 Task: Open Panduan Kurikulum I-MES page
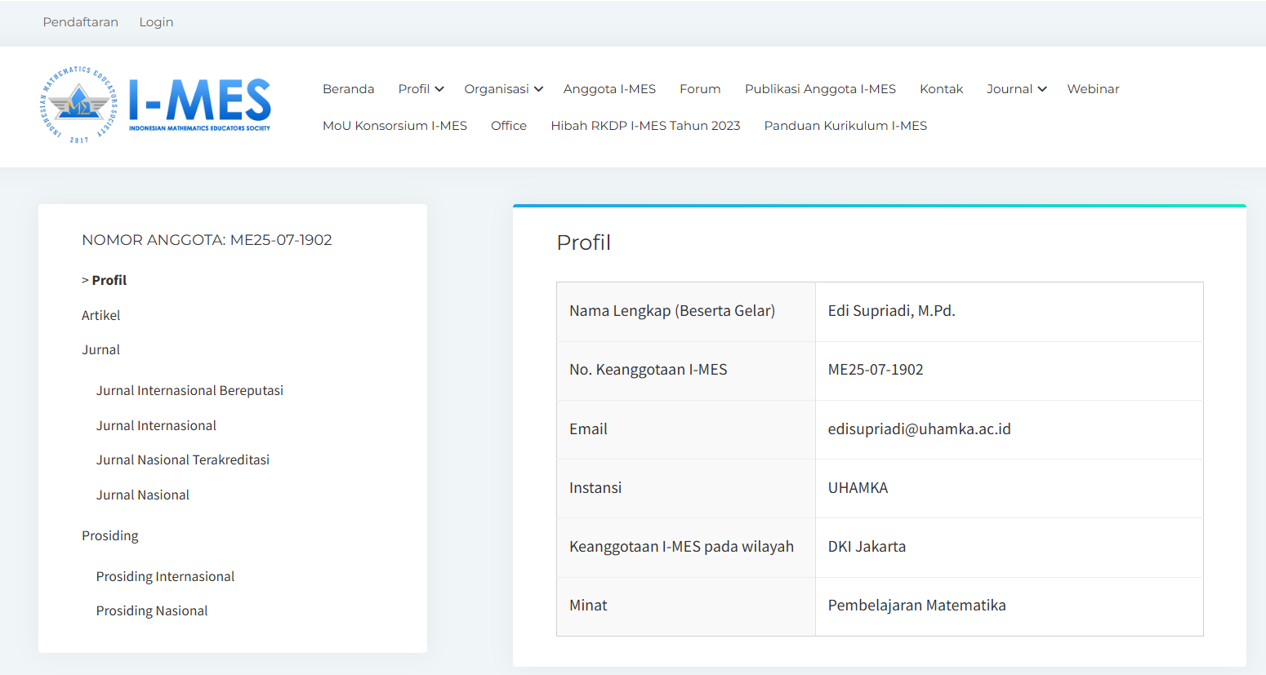(x=845, y=126)
